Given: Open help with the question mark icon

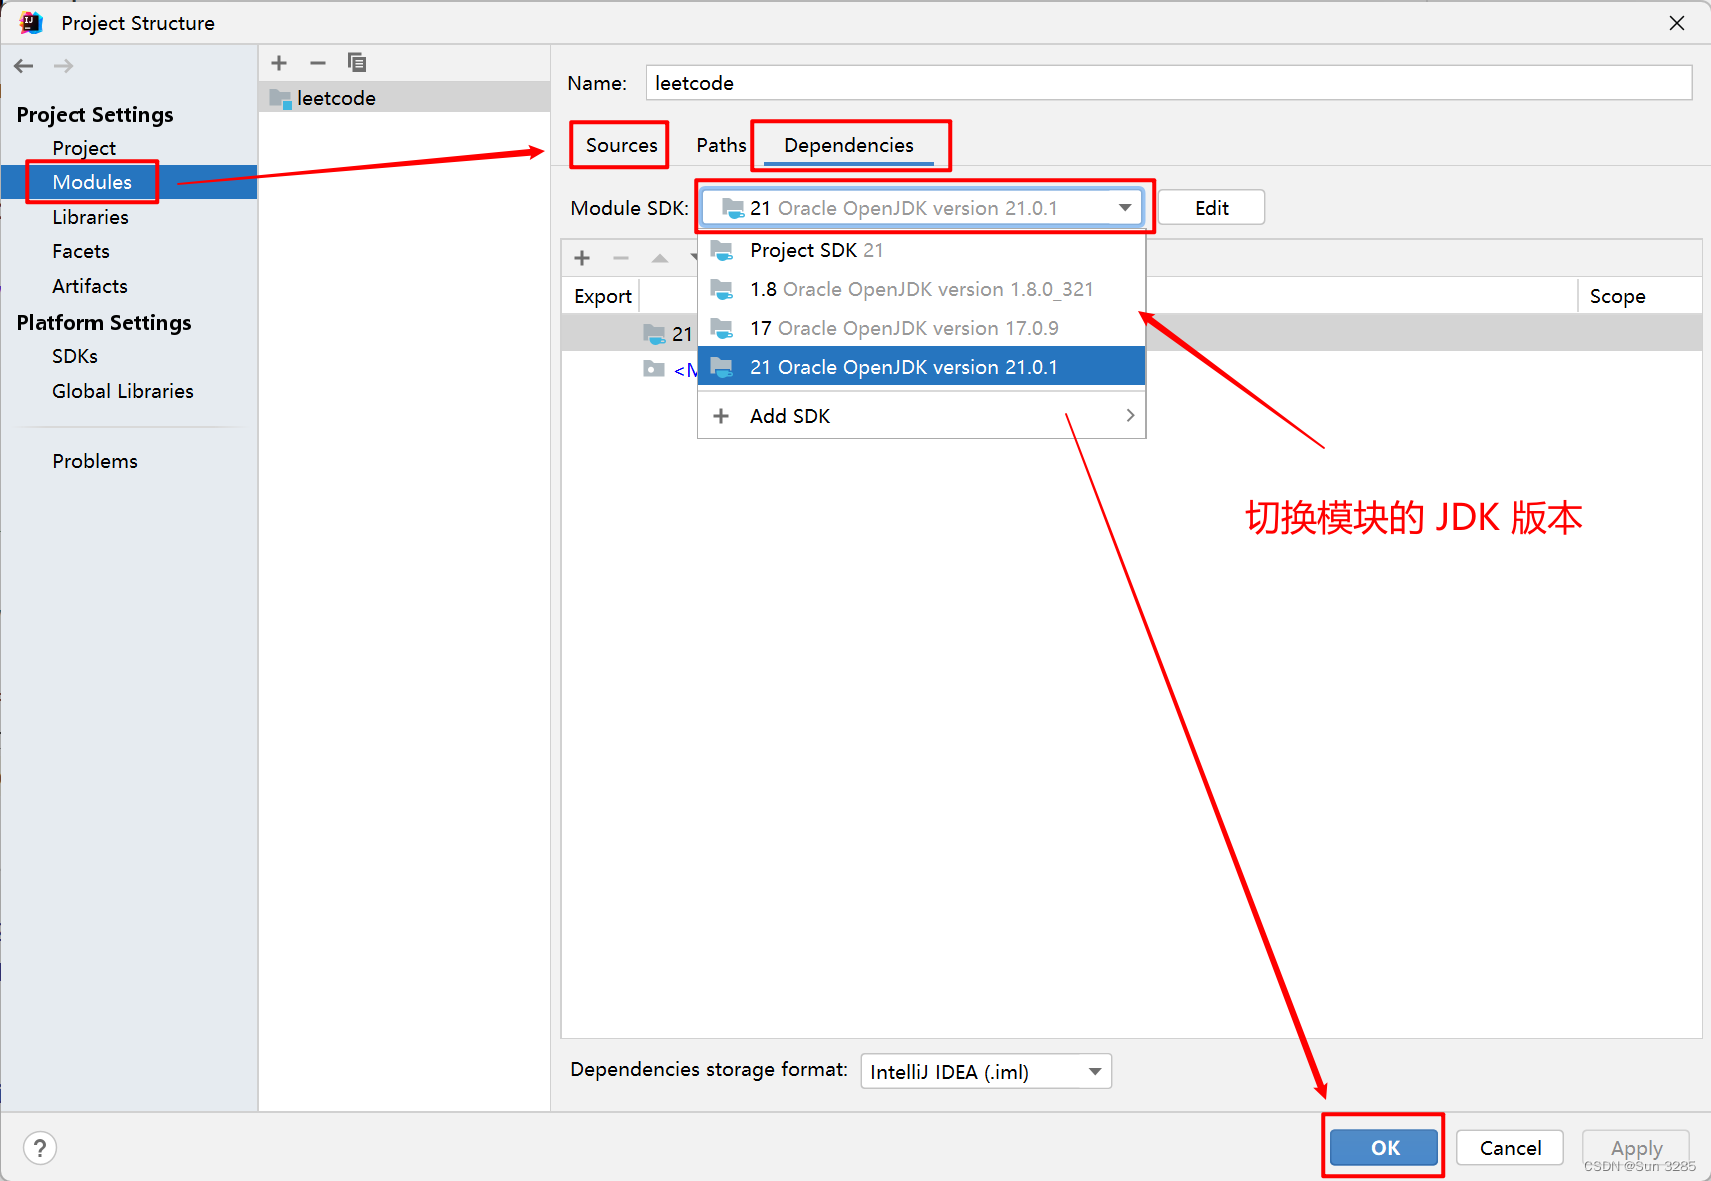Looking at the screenshot, I should coord(40,1148).
